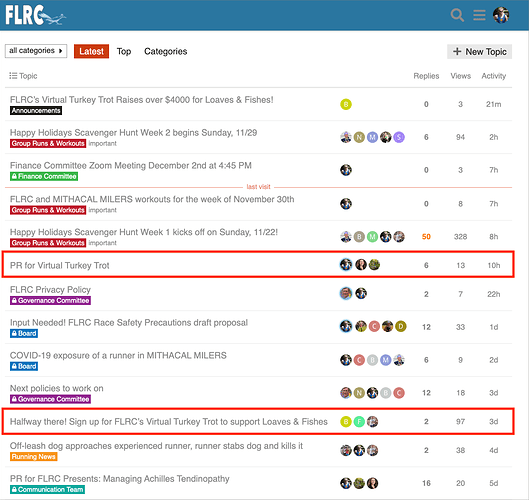Click purple S avatar on Scavenger Hunt Week 2
The height and width of the screenshot is (500, 529).
pyautogui.click(x=399, y=137)
